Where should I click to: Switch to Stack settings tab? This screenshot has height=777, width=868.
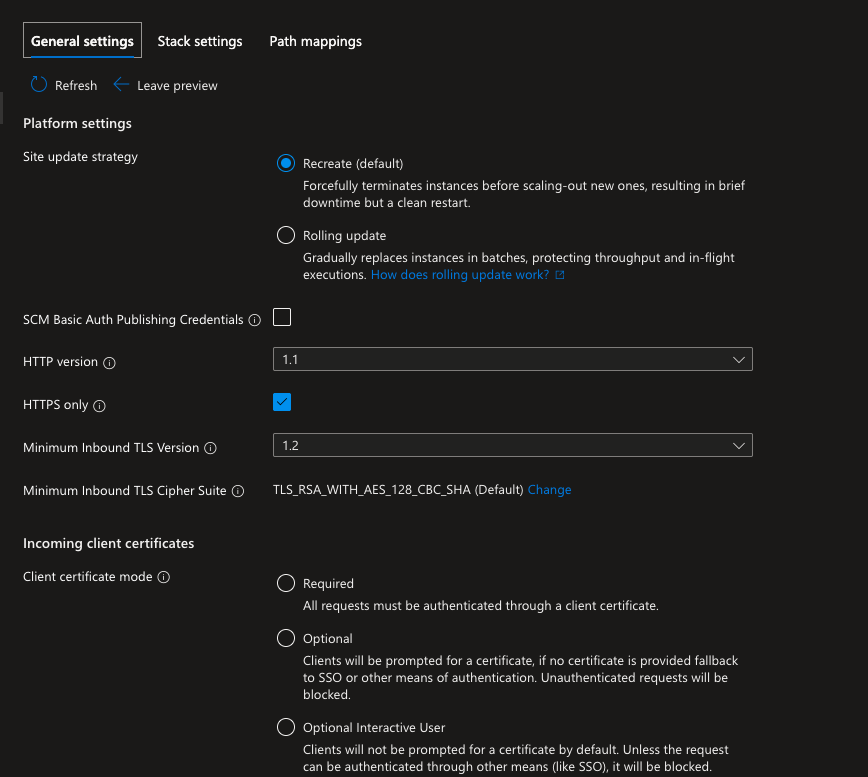tap(200, 41)
